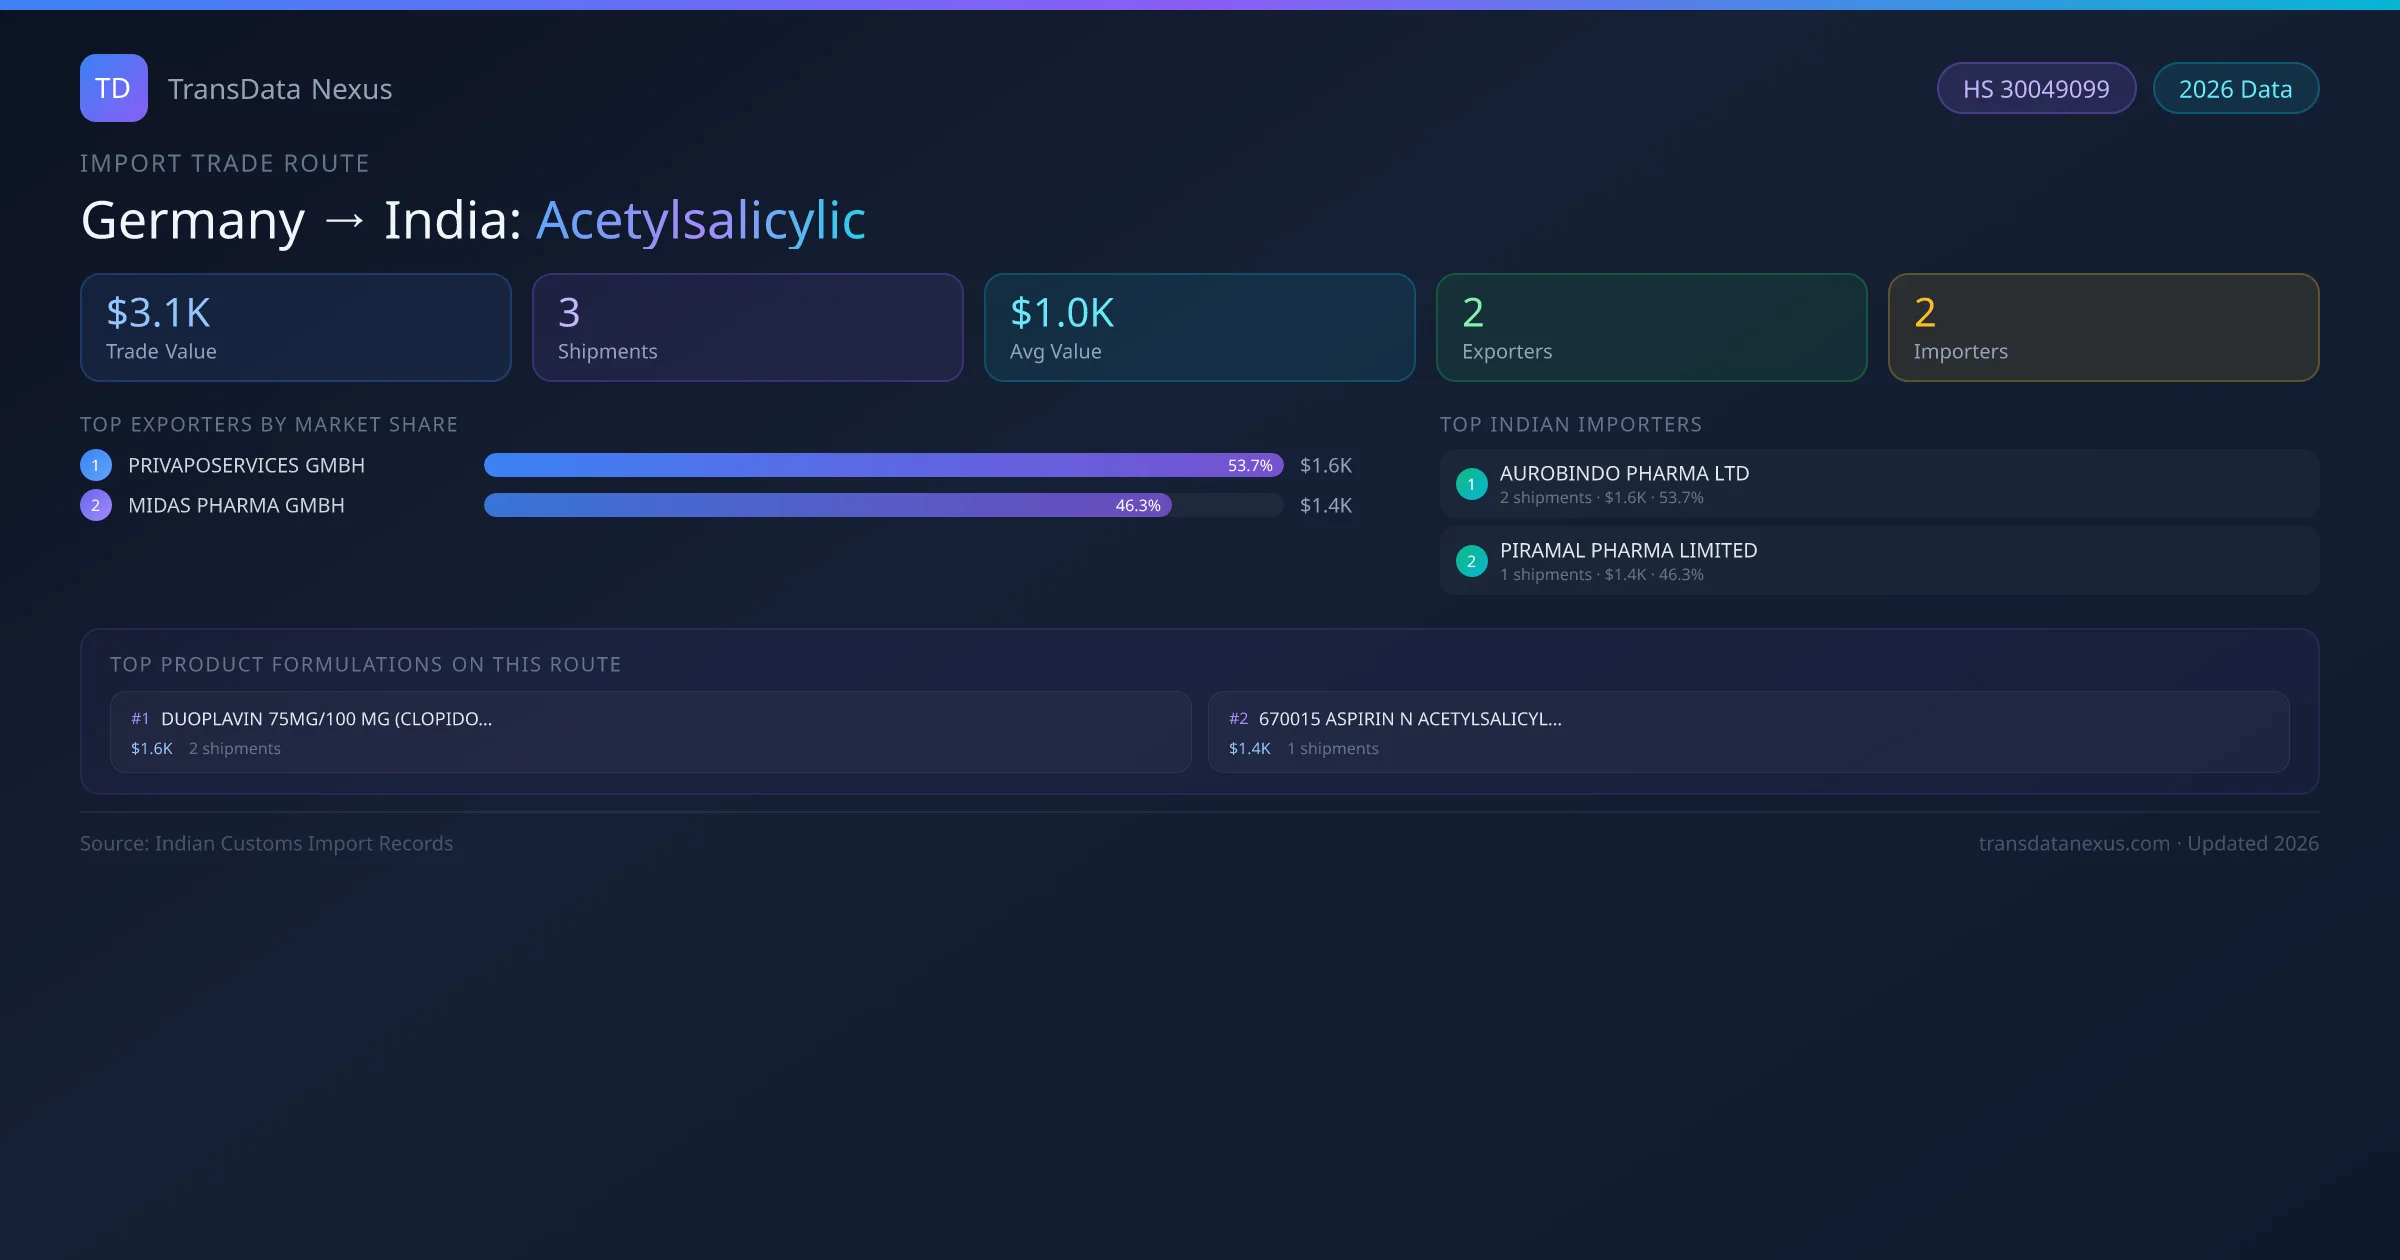Open the $3.1K Trade Value card
The image size is (2400, 1260).
click(x=295, y=328)
